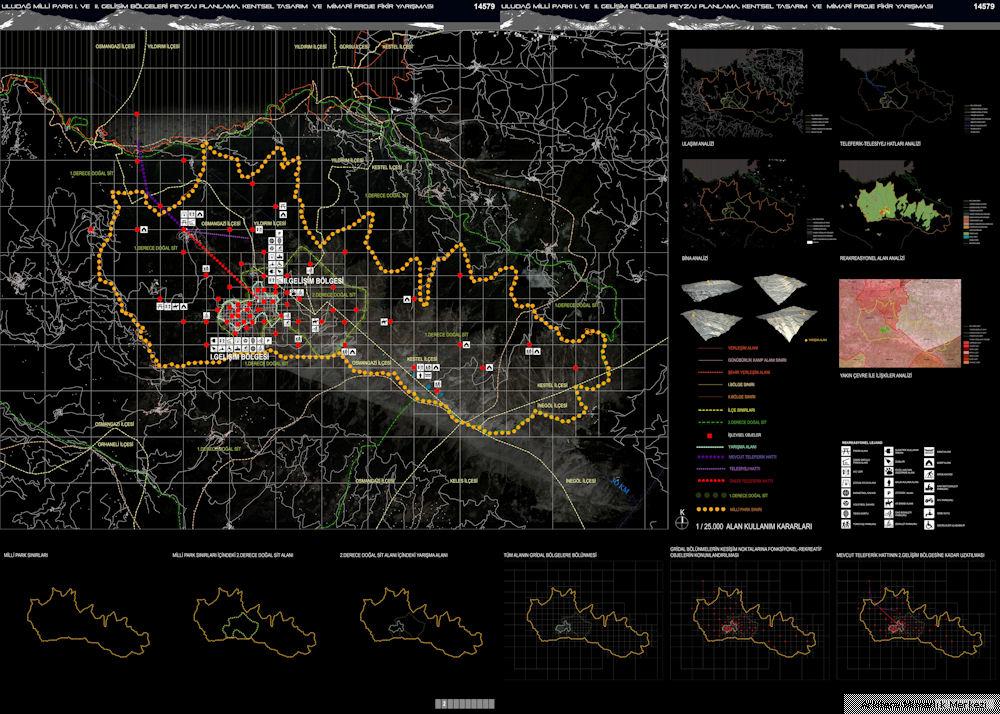This screenshot has height=714, width=1000.
Task: Select the Fonksiyonel-Rekreatif Objelerin Konumlandırılması diagram
Action: click(749, 620)
